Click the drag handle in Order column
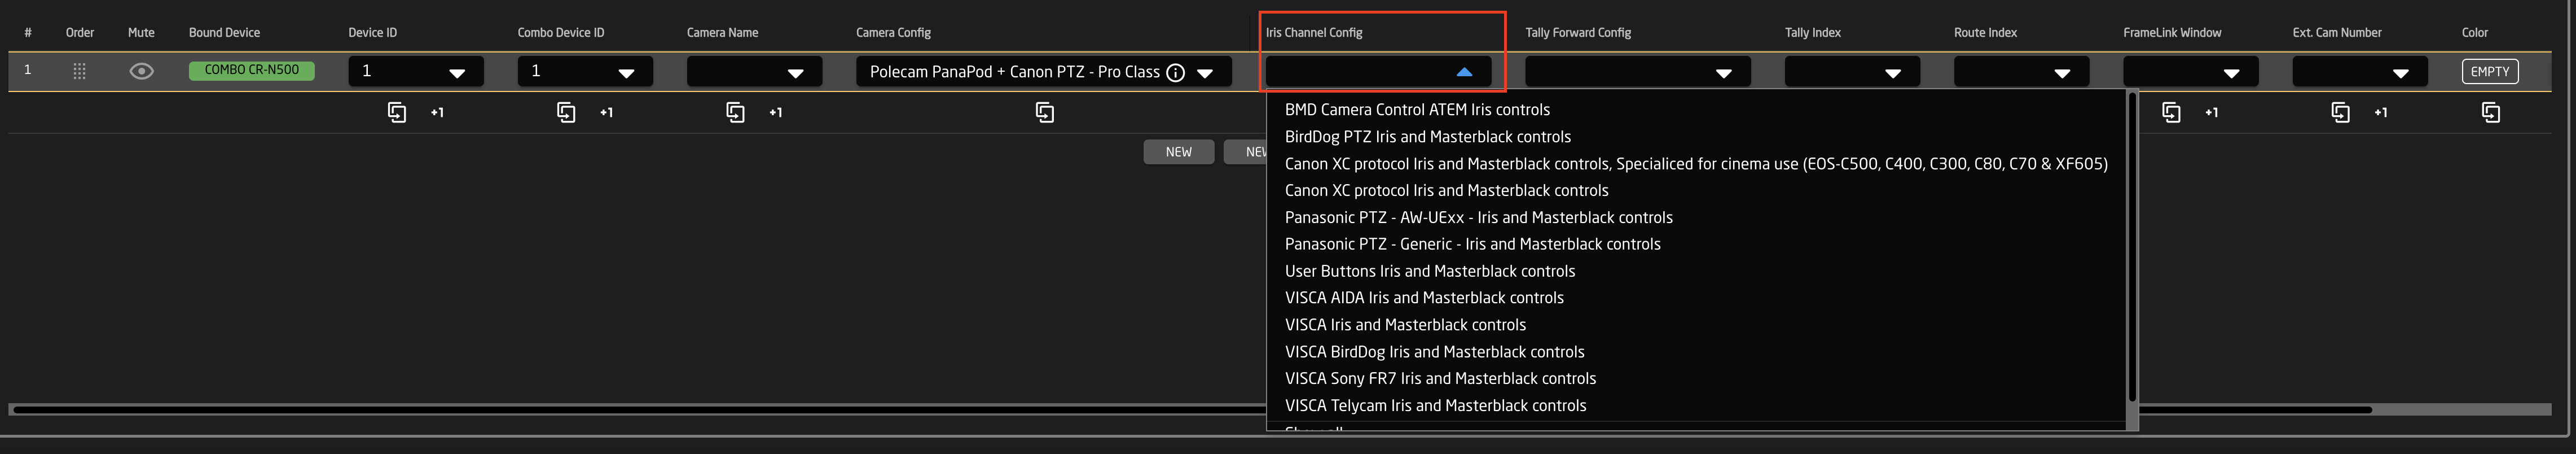The height and width of the screenshot is (454, 2576). [80, 71]
